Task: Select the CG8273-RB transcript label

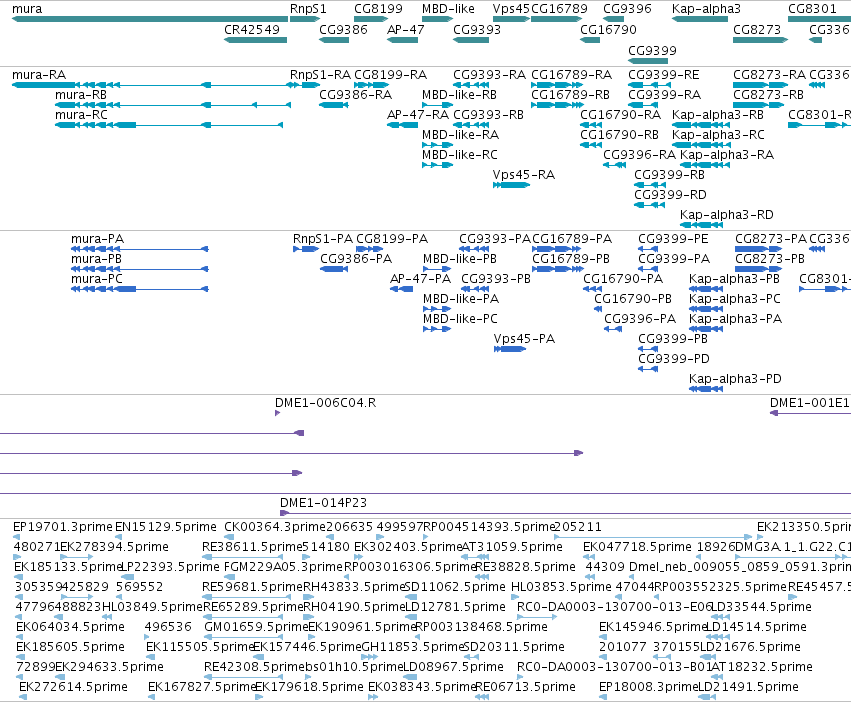Action: [x=769, y=94]
